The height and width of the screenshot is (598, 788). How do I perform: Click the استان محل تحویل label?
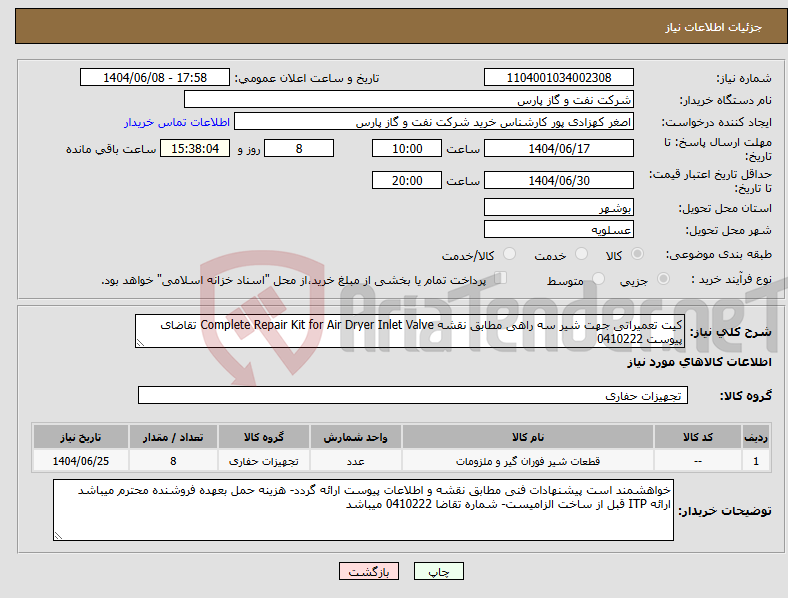click(725, 208)
